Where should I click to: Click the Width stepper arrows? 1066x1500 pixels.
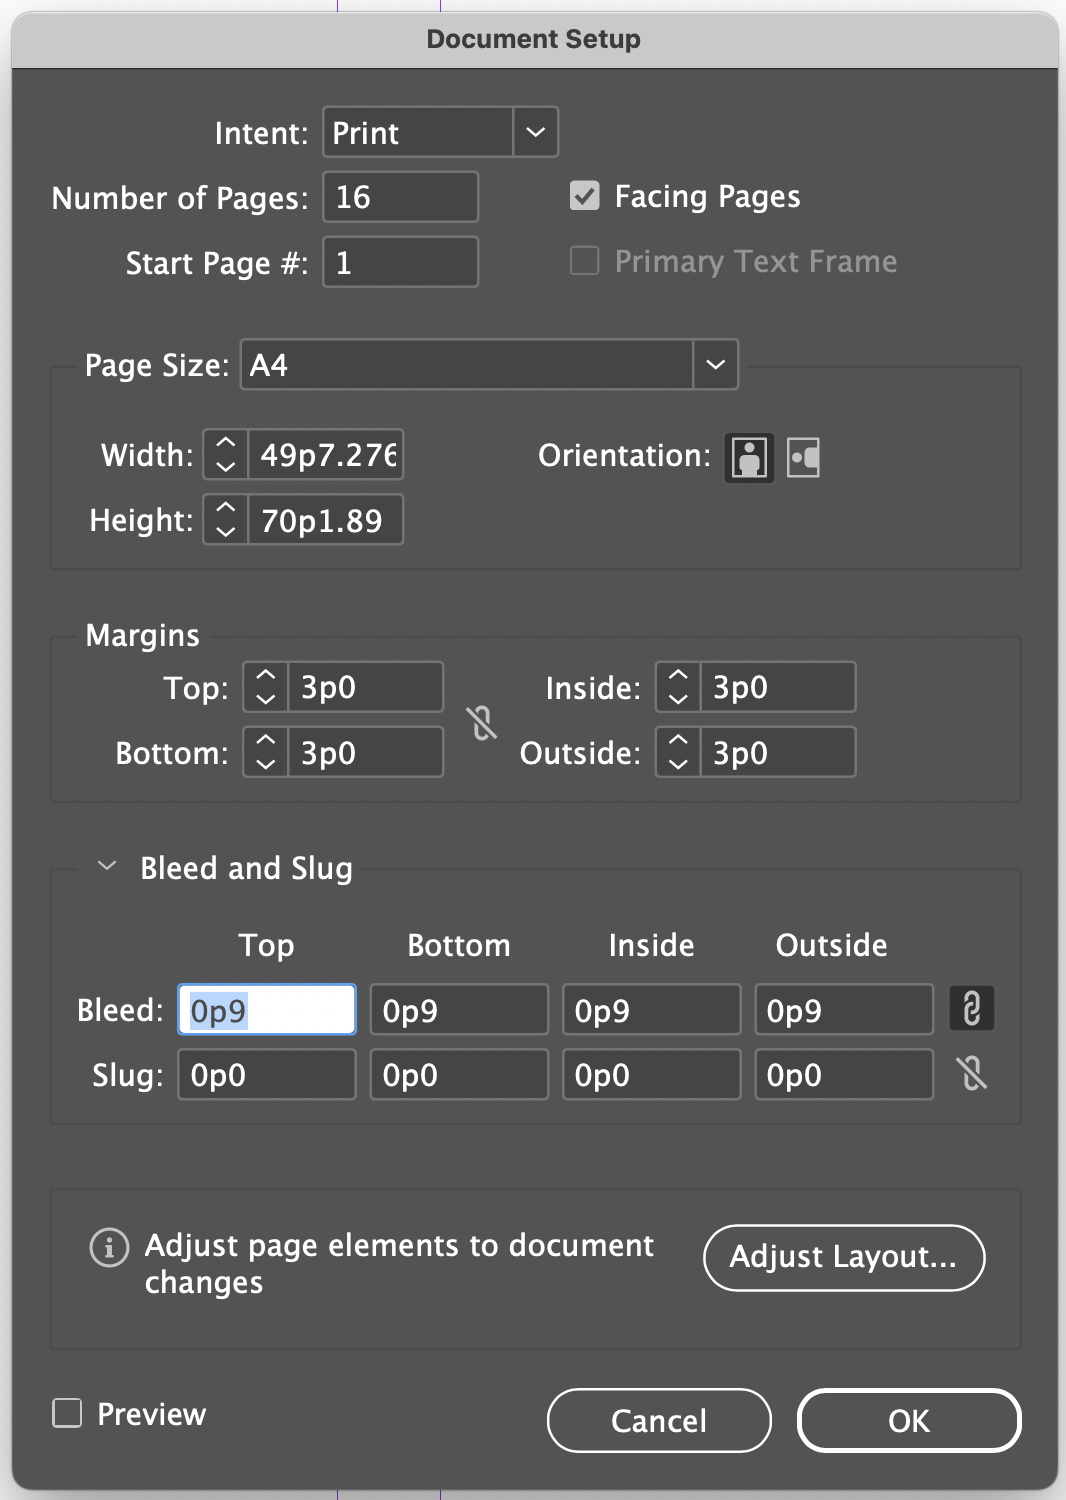click(226, 455)
